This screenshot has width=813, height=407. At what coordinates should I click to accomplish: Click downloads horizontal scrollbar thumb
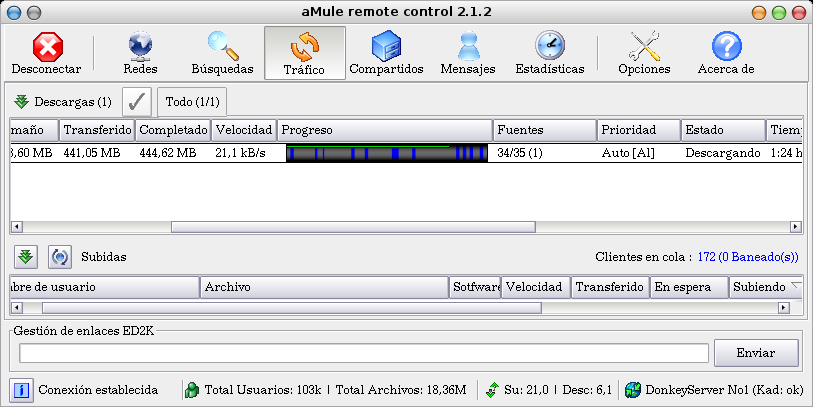click(x=353, y=227)
